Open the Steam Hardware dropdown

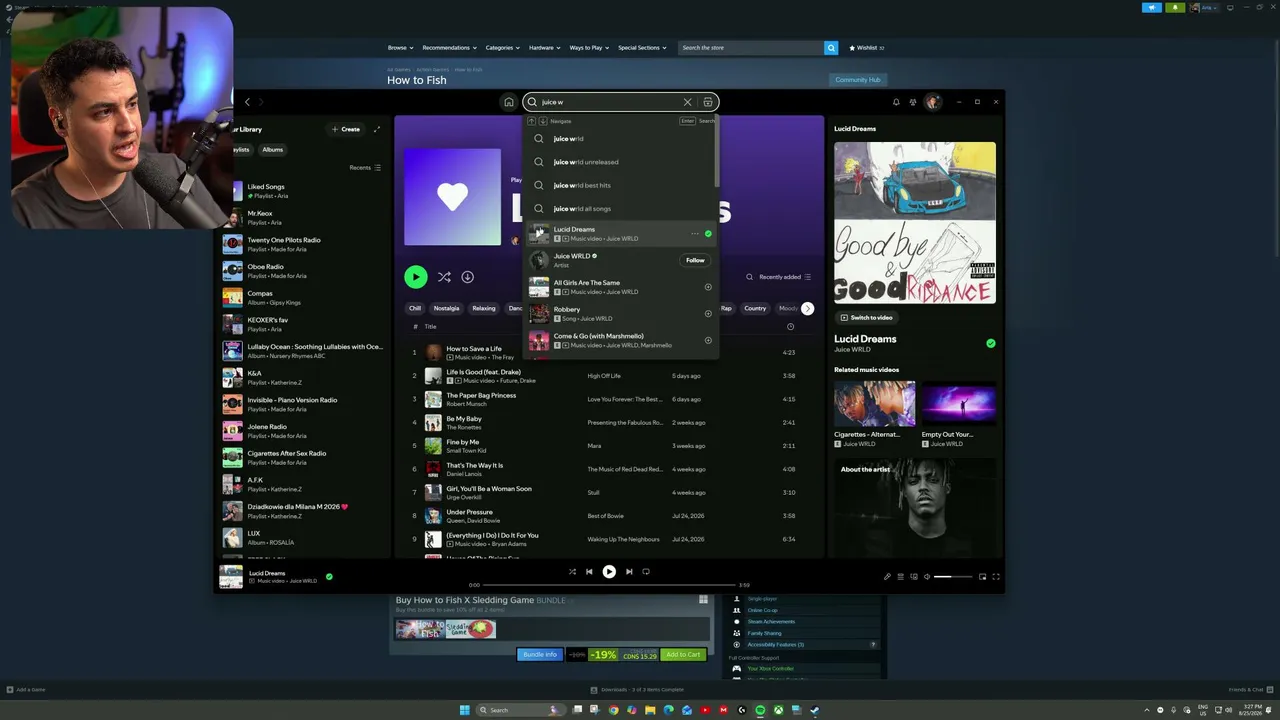pos(544,48)
